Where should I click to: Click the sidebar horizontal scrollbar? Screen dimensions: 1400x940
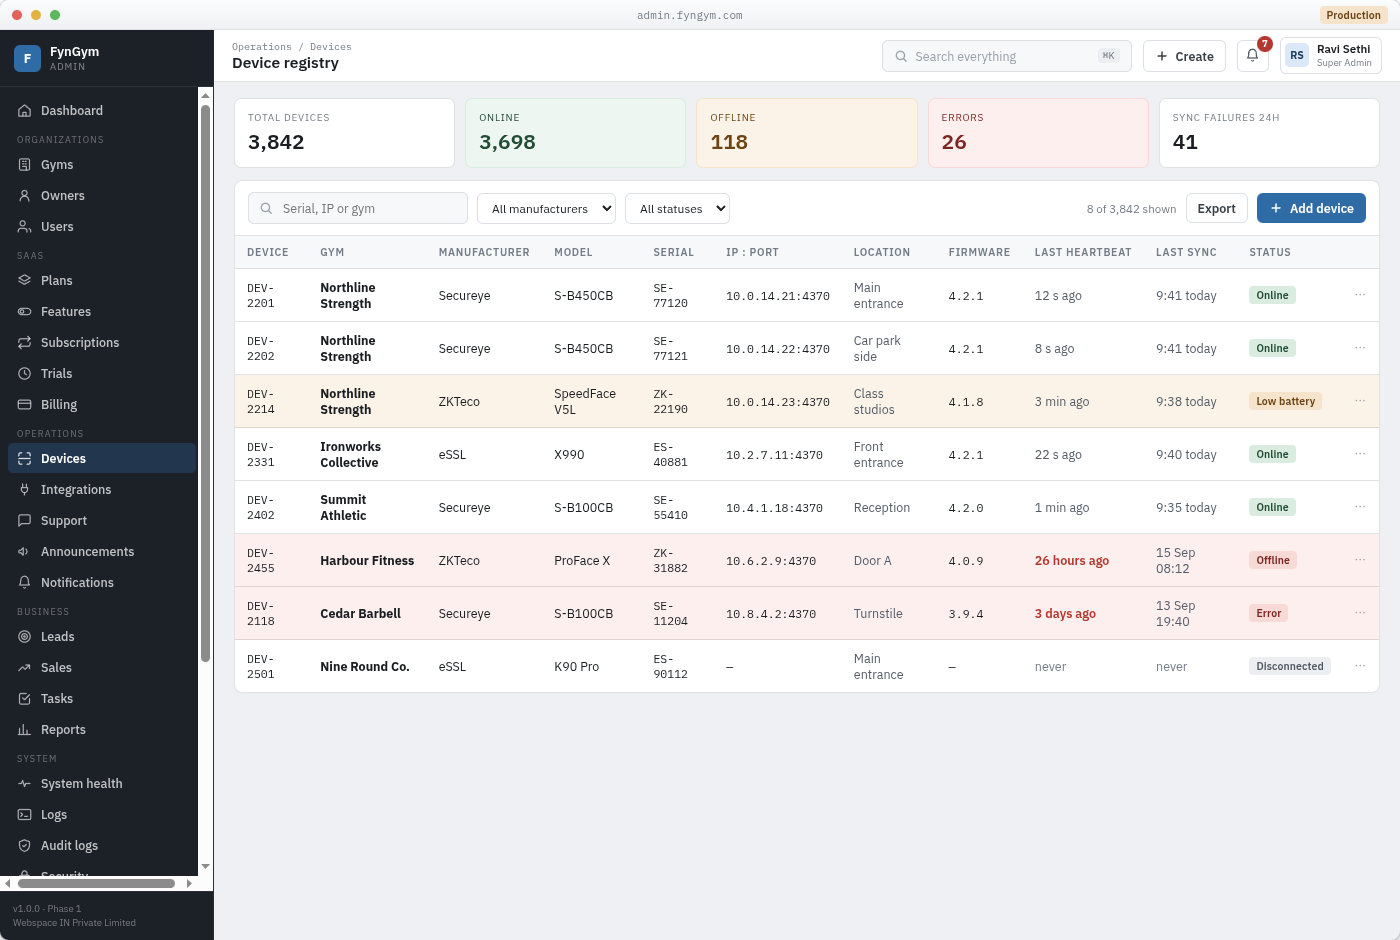tap(96, 883)
